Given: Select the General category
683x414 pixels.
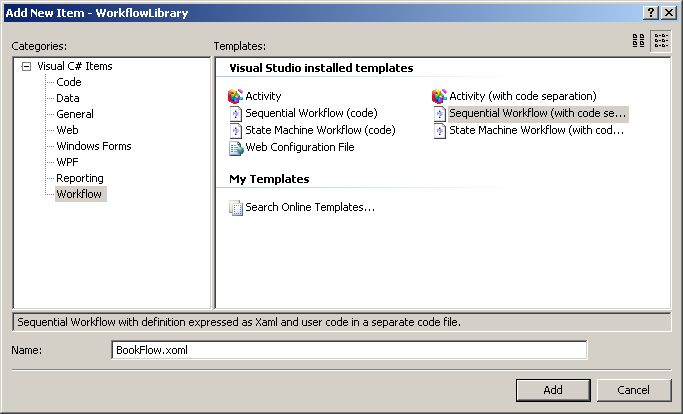Looking at the screenshot, I should coord(75,114).
